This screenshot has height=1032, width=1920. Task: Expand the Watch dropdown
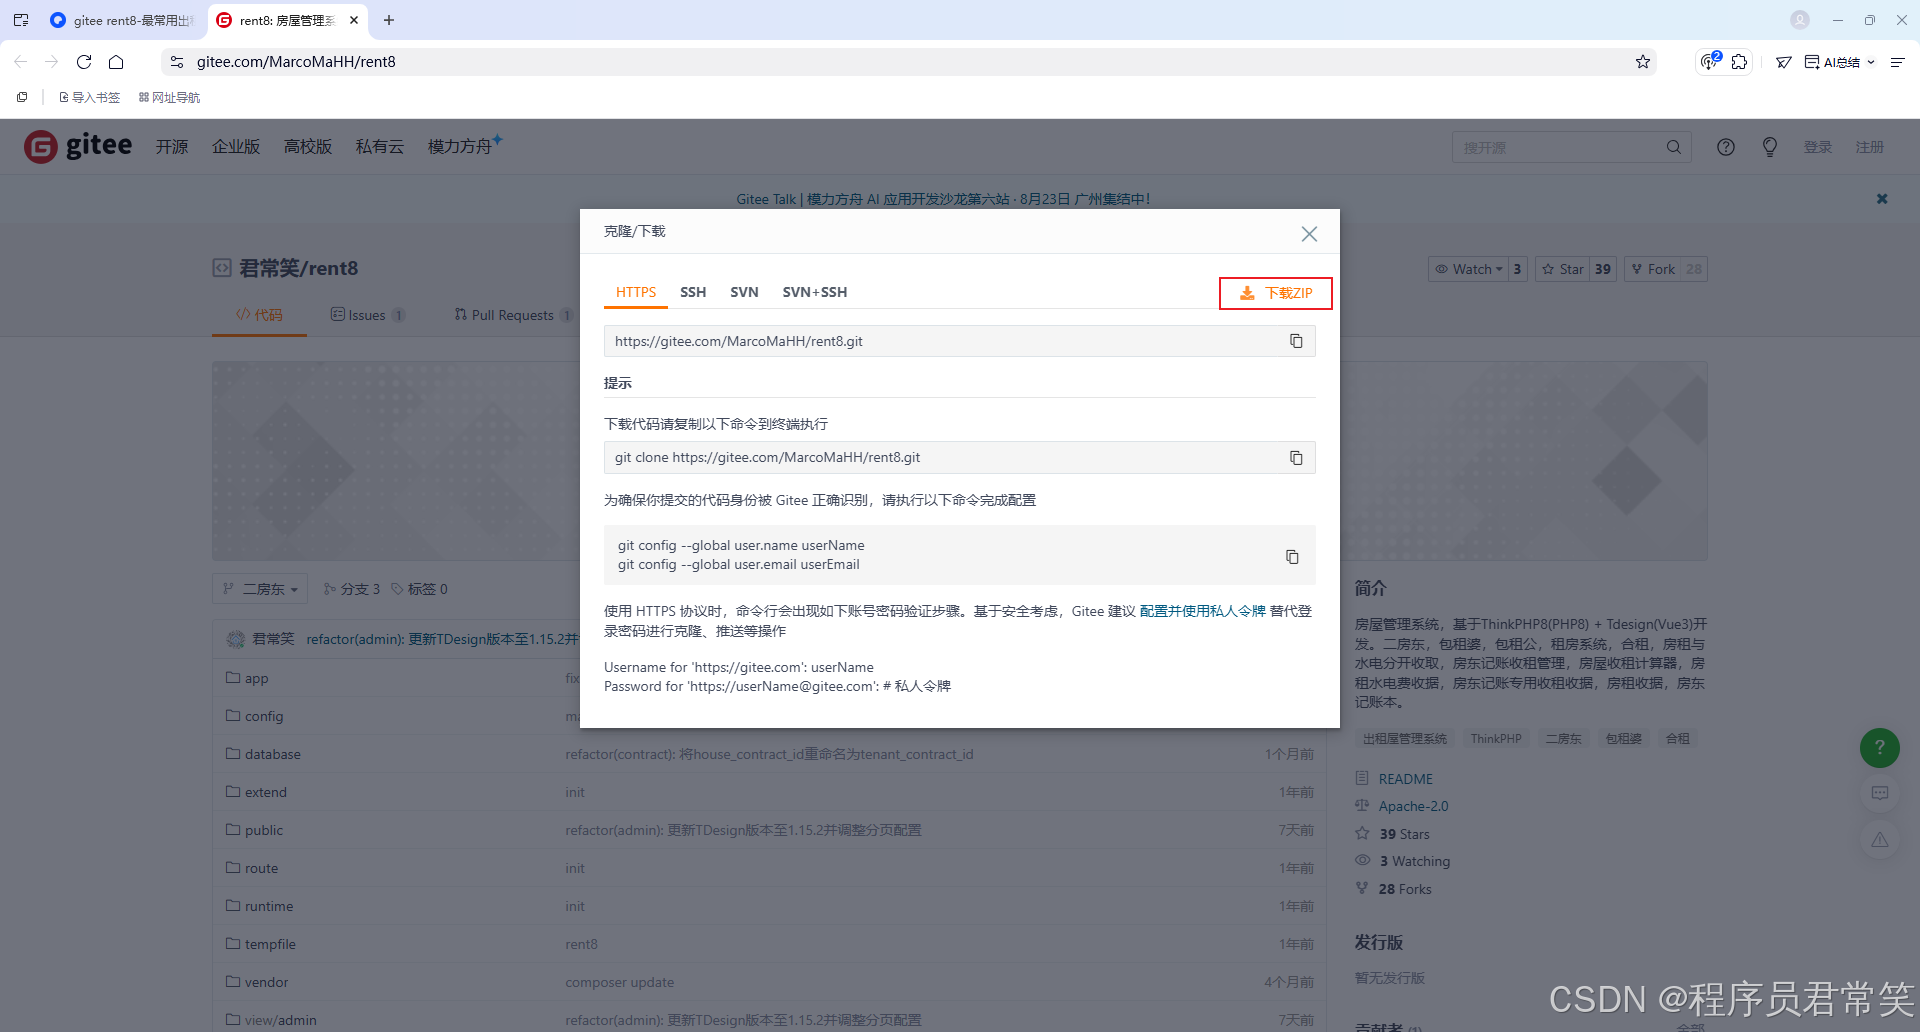[1468, 269]
